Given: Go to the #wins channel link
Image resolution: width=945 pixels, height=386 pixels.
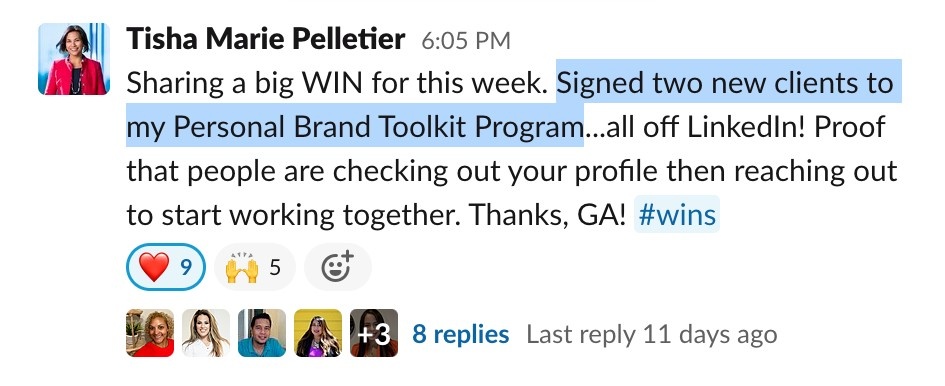Looking at the screenshot, I should coord(677,214).
